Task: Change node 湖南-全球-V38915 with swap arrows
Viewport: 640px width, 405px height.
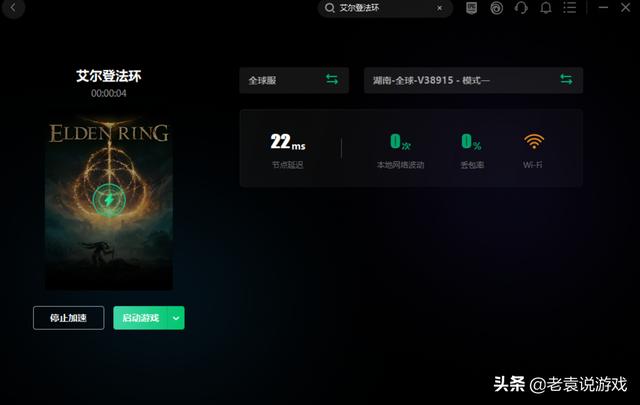Action: 566,79
